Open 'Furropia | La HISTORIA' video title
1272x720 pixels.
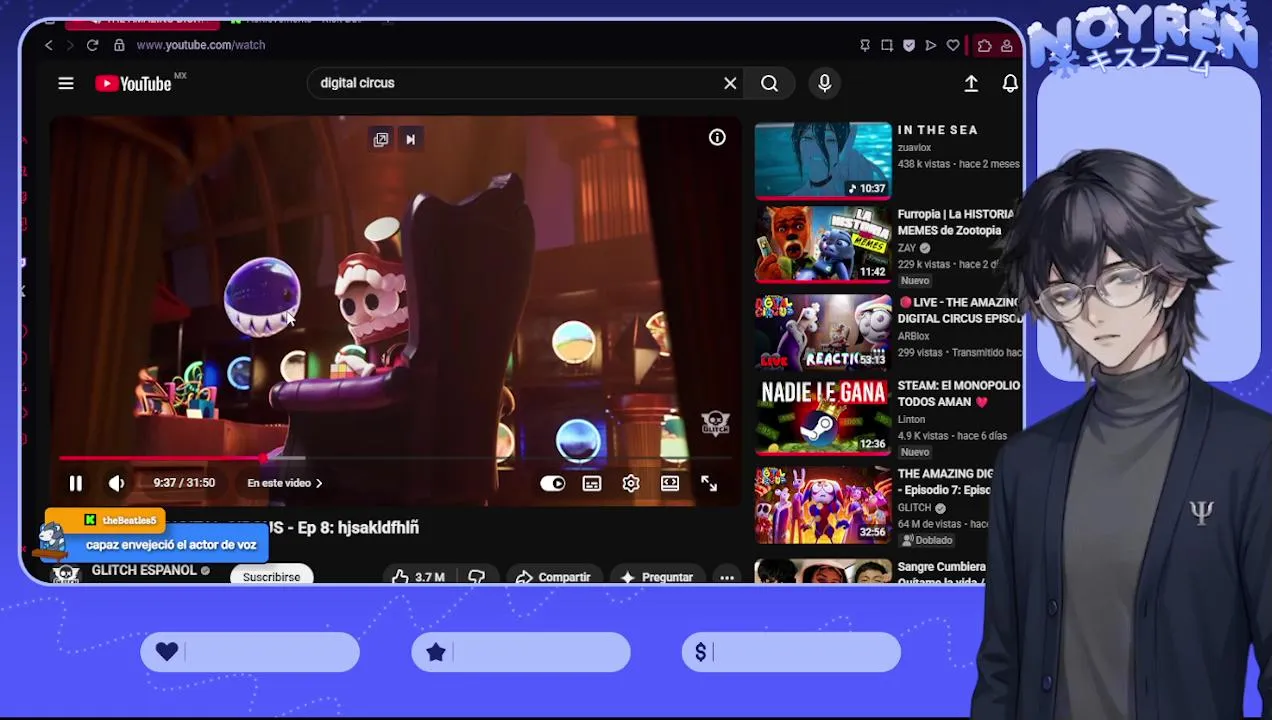pos(956,222)
